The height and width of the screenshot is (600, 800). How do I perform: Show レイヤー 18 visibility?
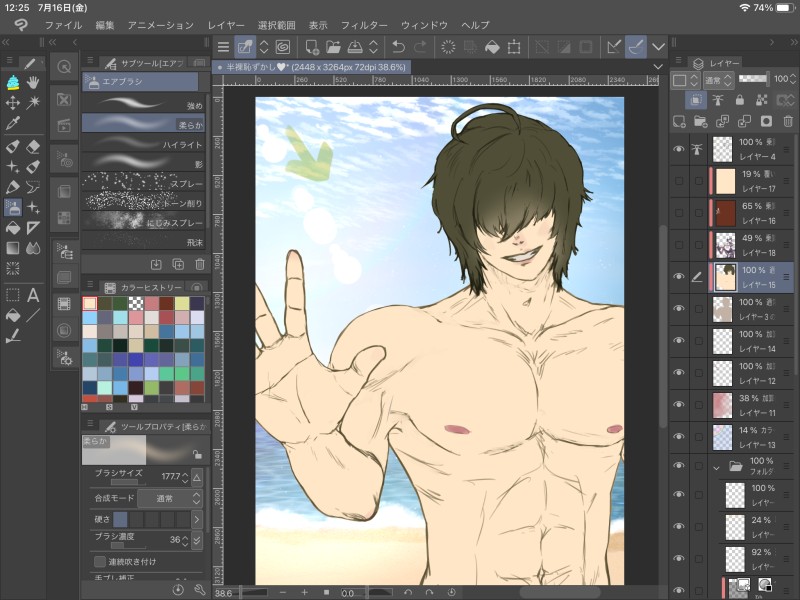click(x=679, y=245)
